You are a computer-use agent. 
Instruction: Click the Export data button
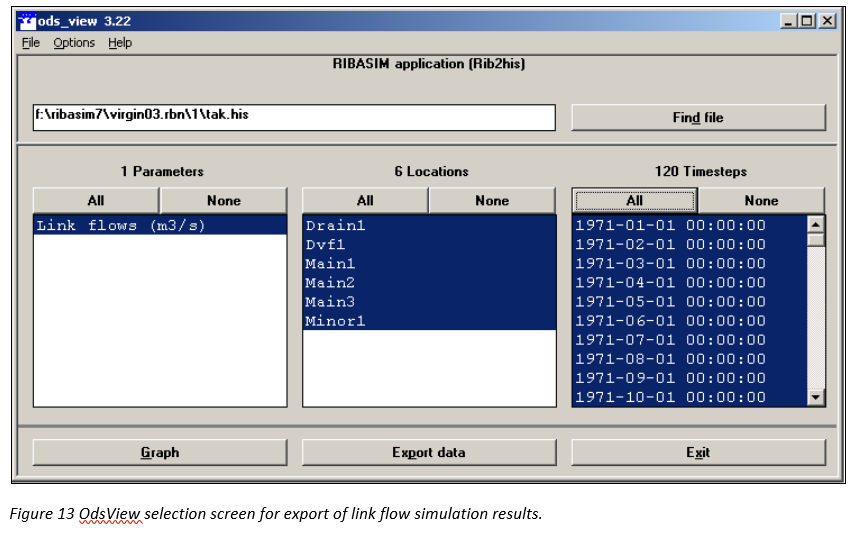[x=430, y=452]
